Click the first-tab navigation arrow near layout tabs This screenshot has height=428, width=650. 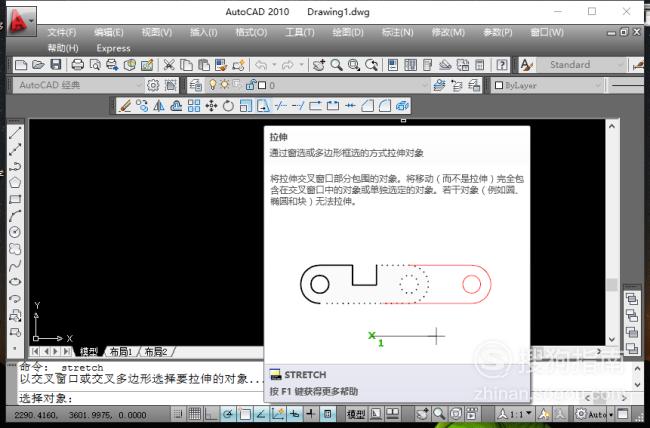pyautogui.click(x=35, y=352)
